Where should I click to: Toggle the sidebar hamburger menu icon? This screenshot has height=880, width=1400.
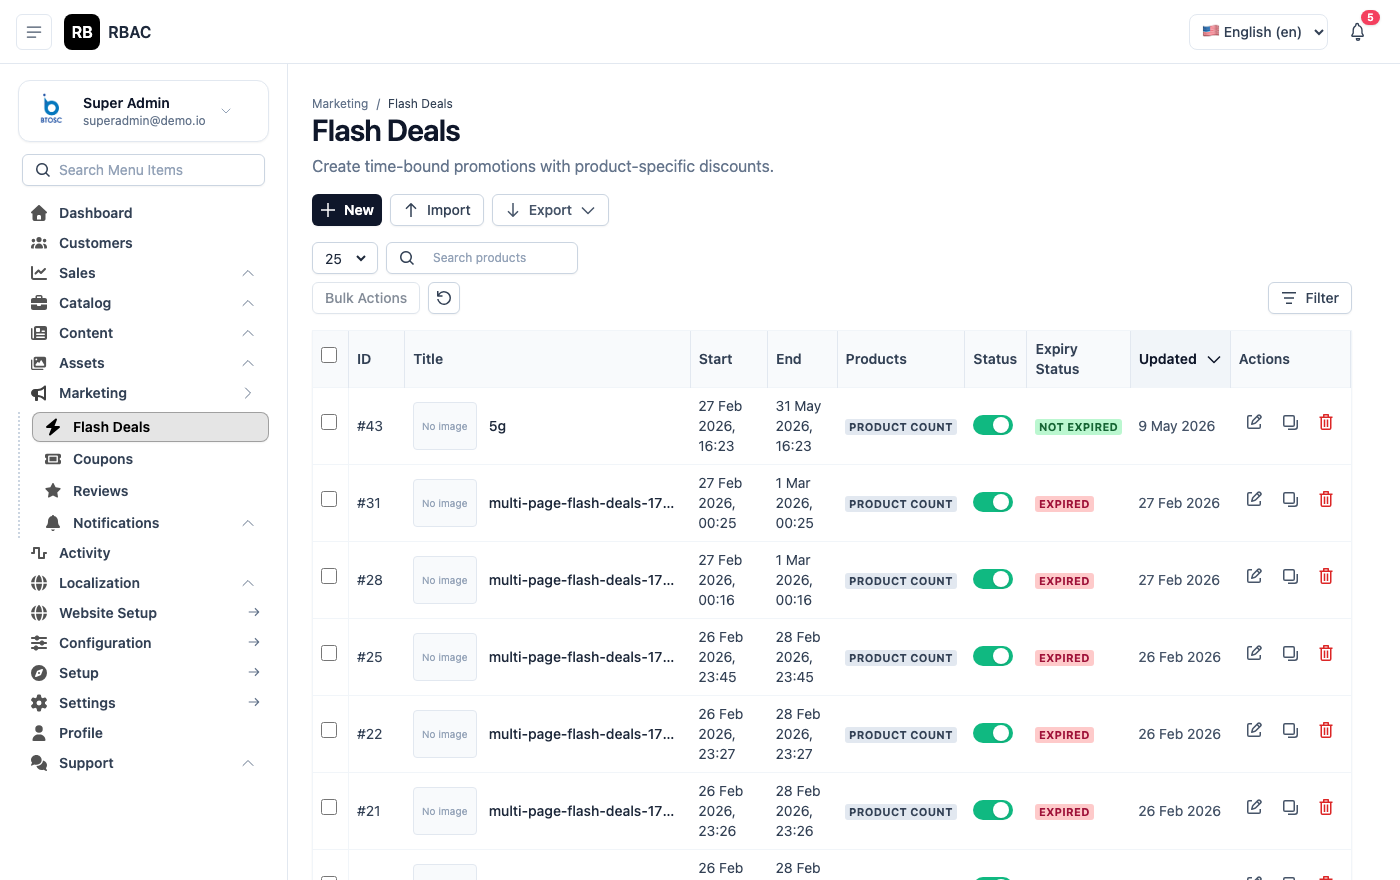(34, 32)
